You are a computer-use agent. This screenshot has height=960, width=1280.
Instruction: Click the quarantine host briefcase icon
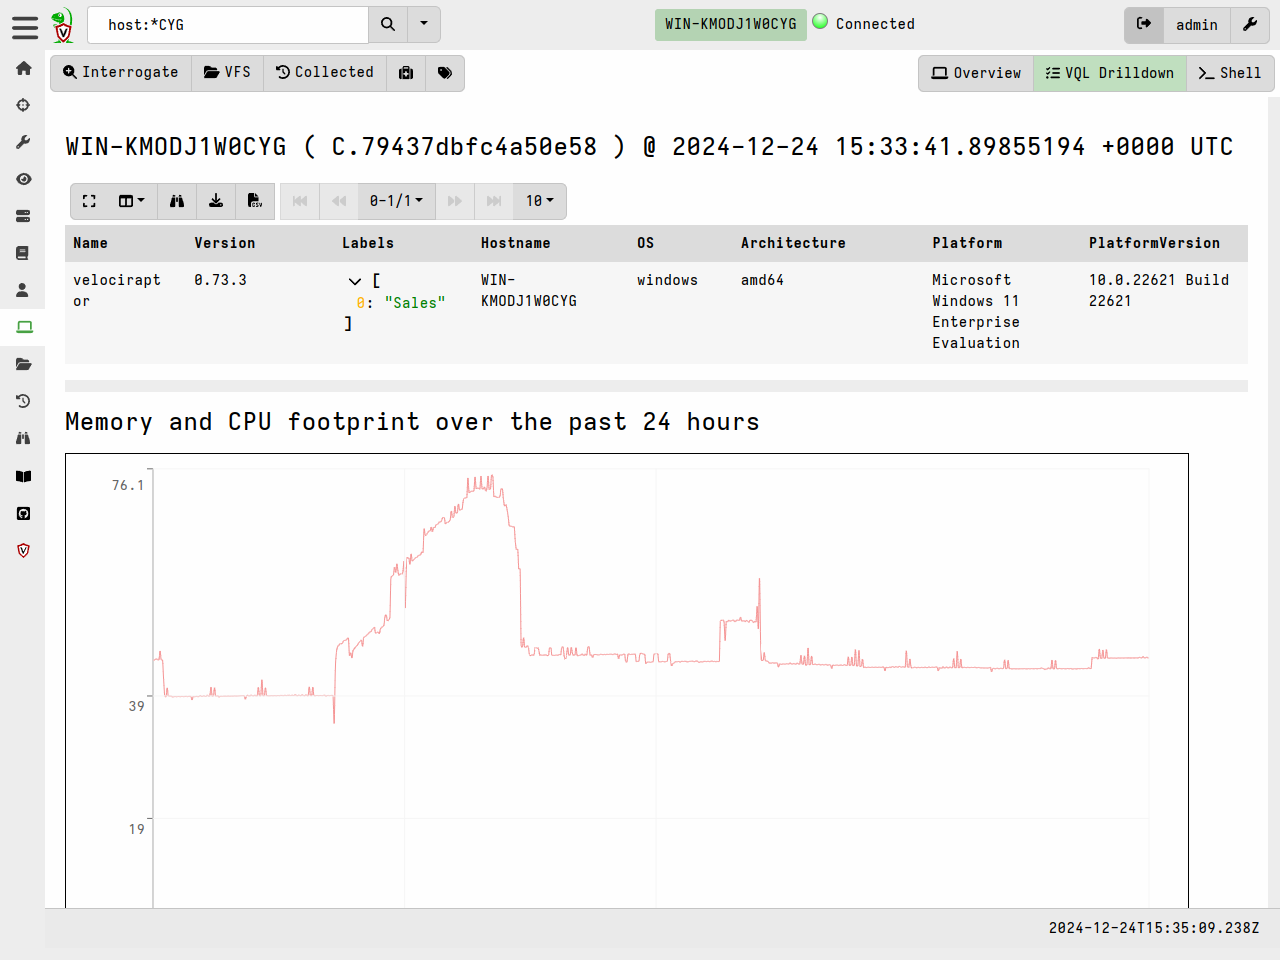(x=406, y=73)
